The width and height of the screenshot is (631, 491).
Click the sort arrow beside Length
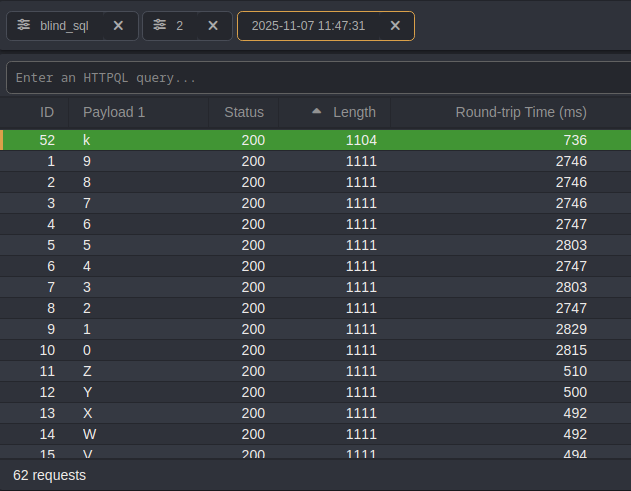(317, 112)
